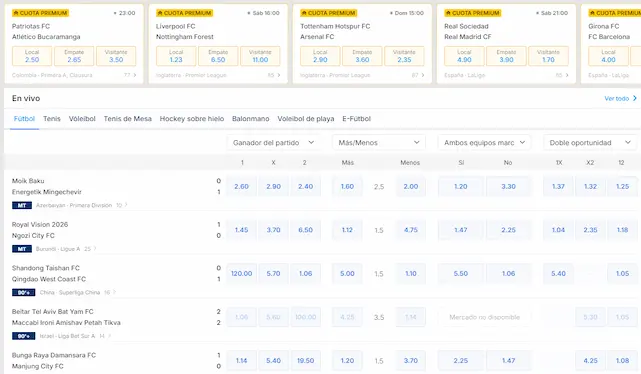Select Sí 2.25 in Bunga Raya row

click(x=461, y=361)
